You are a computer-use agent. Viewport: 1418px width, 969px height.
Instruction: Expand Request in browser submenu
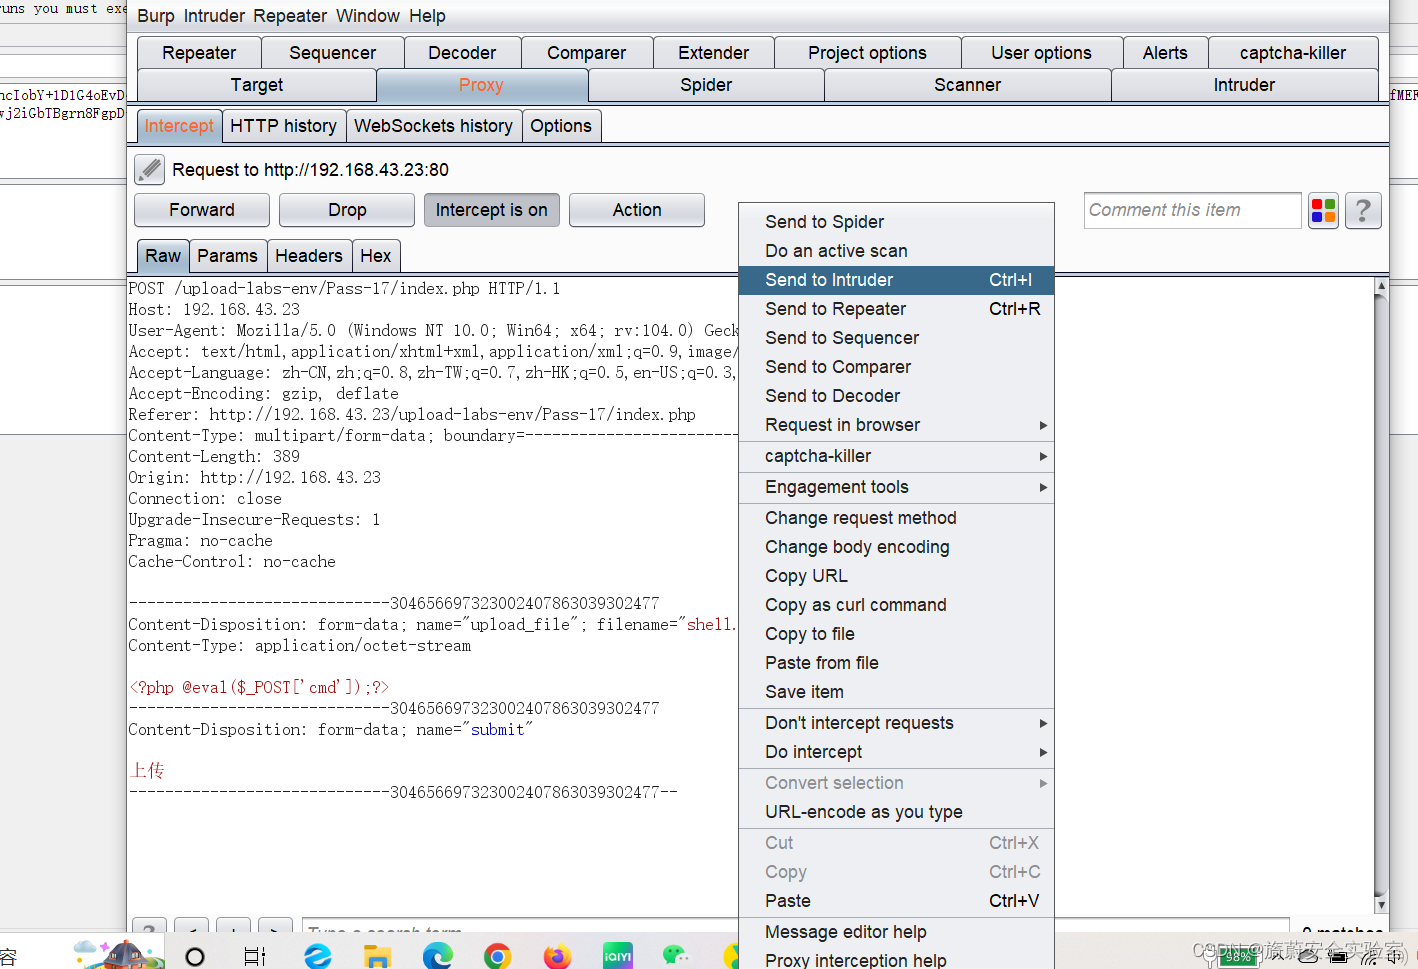pyautogui.click(x=896, y=425)
